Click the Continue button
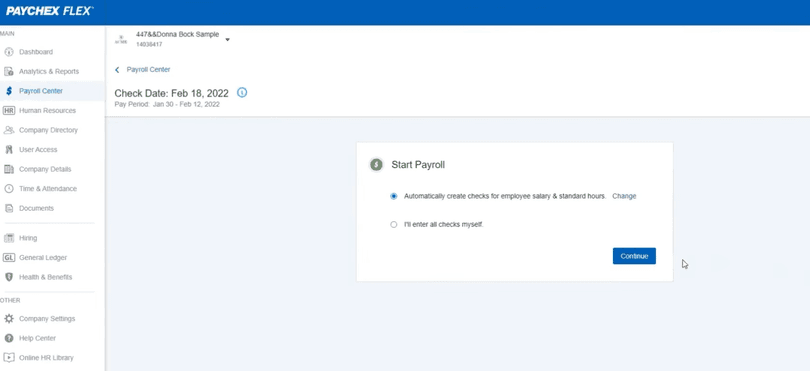The width and height of the screenshot is (810, 371). 634,256
